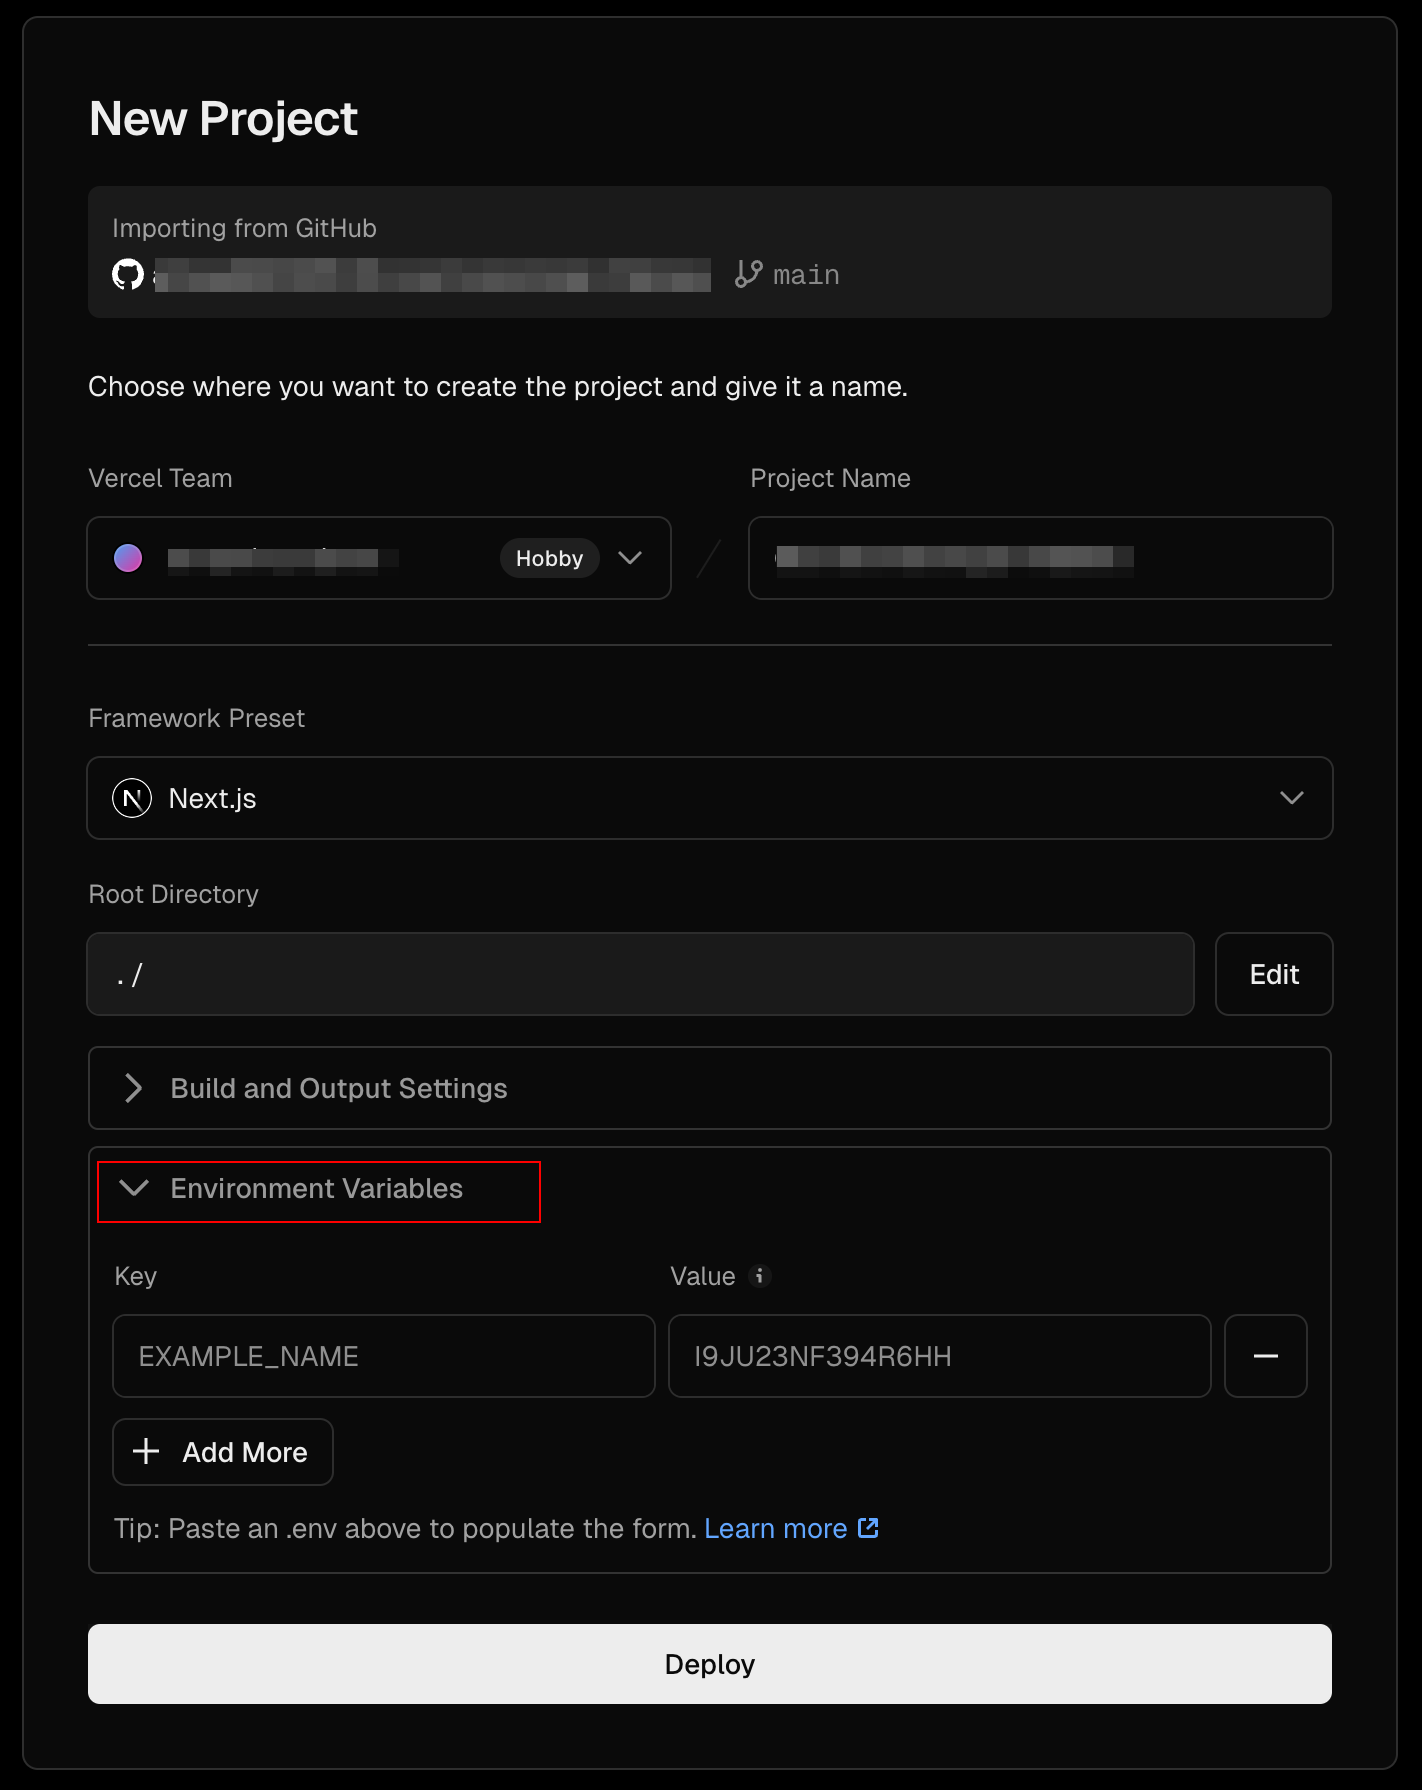Focus the Project Name input field
Image resolution: width=1422 pixels, height=1790 pixels.
pos(1041,558)
